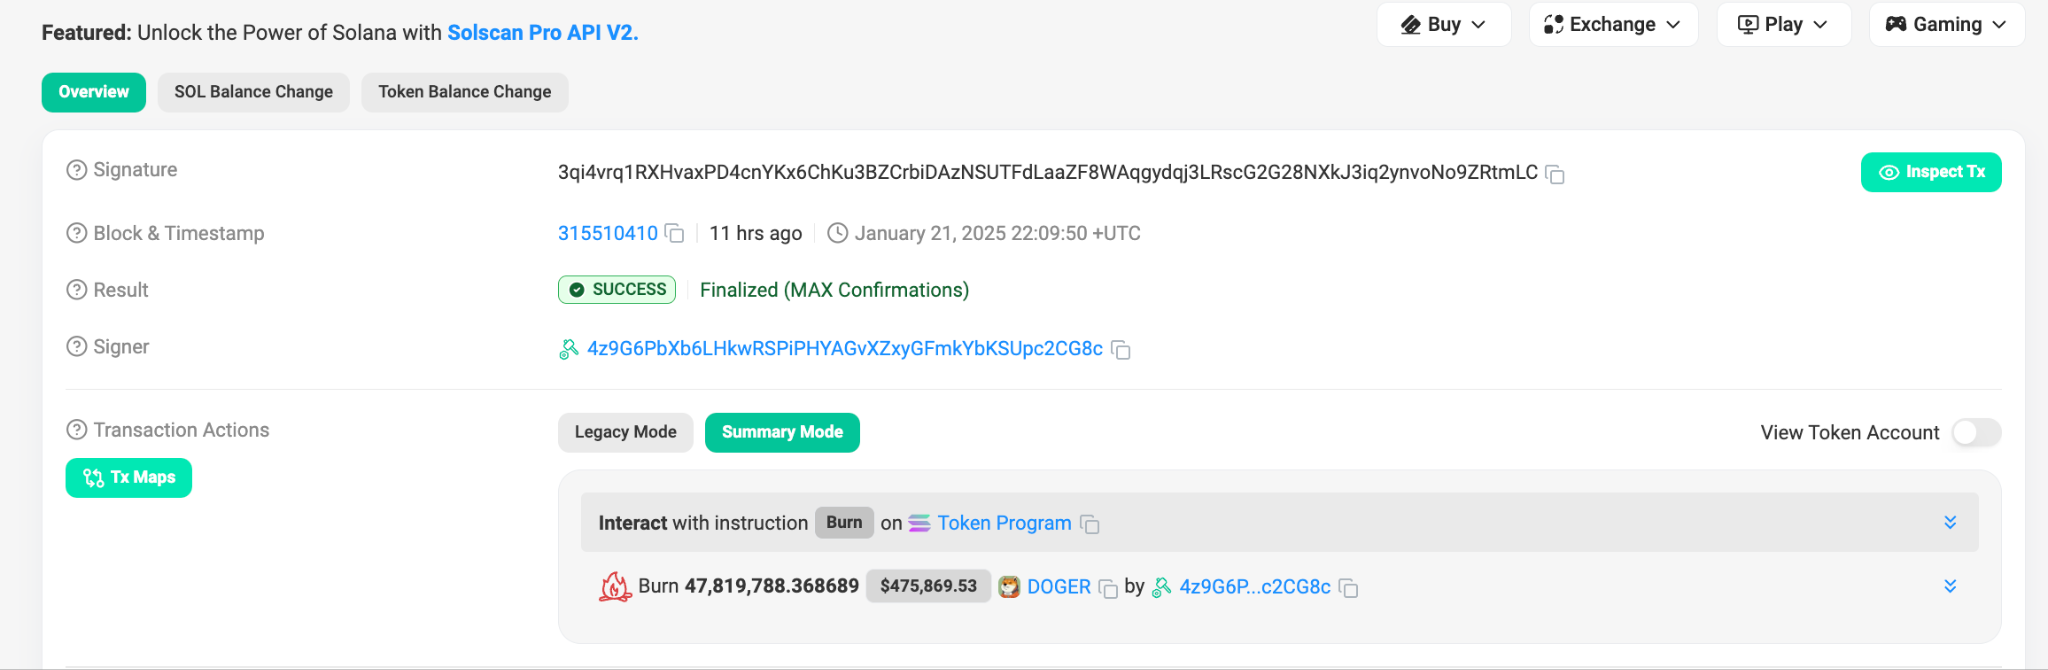Switch to Summary Mode
The height and width of the screenshot is (670, 2048).
pyautogui.click(x=782, y=433)
